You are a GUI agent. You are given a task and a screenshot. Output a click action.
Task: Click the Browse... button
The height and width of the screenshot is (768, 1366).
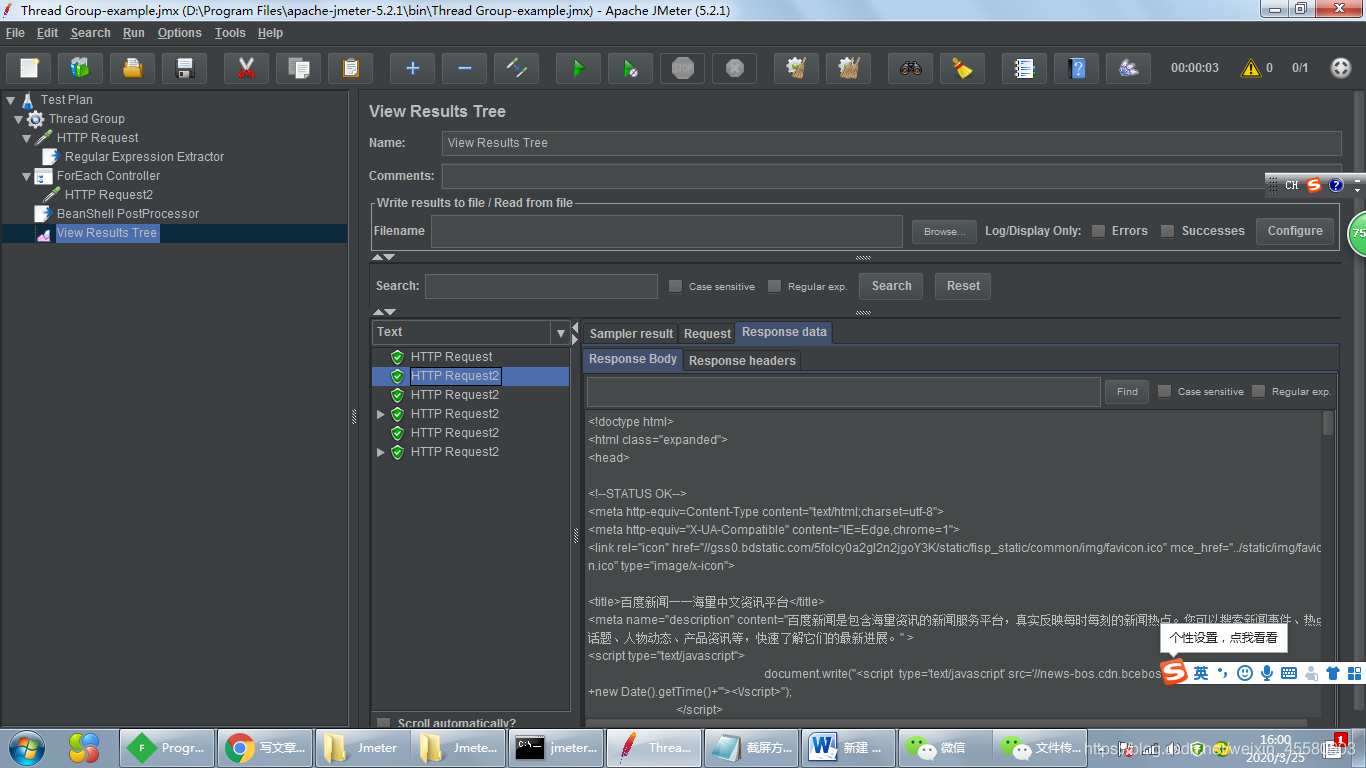tap(944, 231)
